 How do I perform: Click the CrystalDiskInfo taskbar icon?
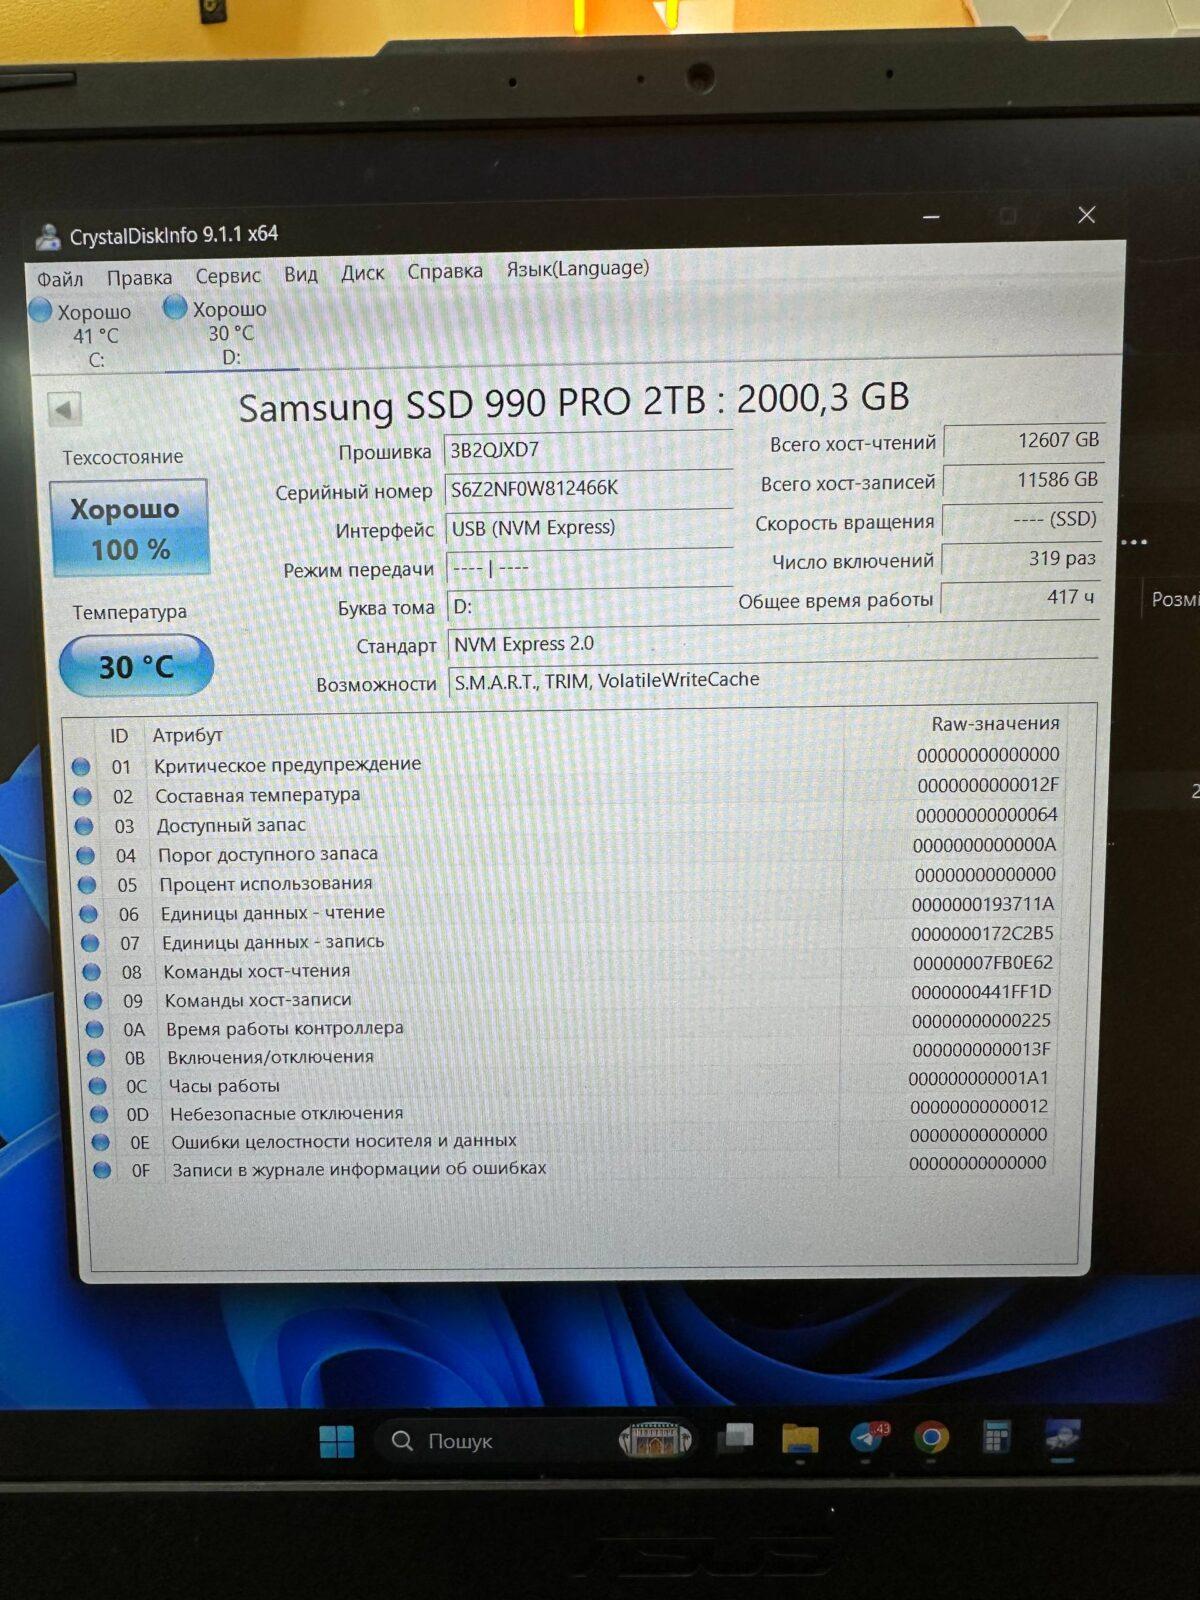1062,1436
